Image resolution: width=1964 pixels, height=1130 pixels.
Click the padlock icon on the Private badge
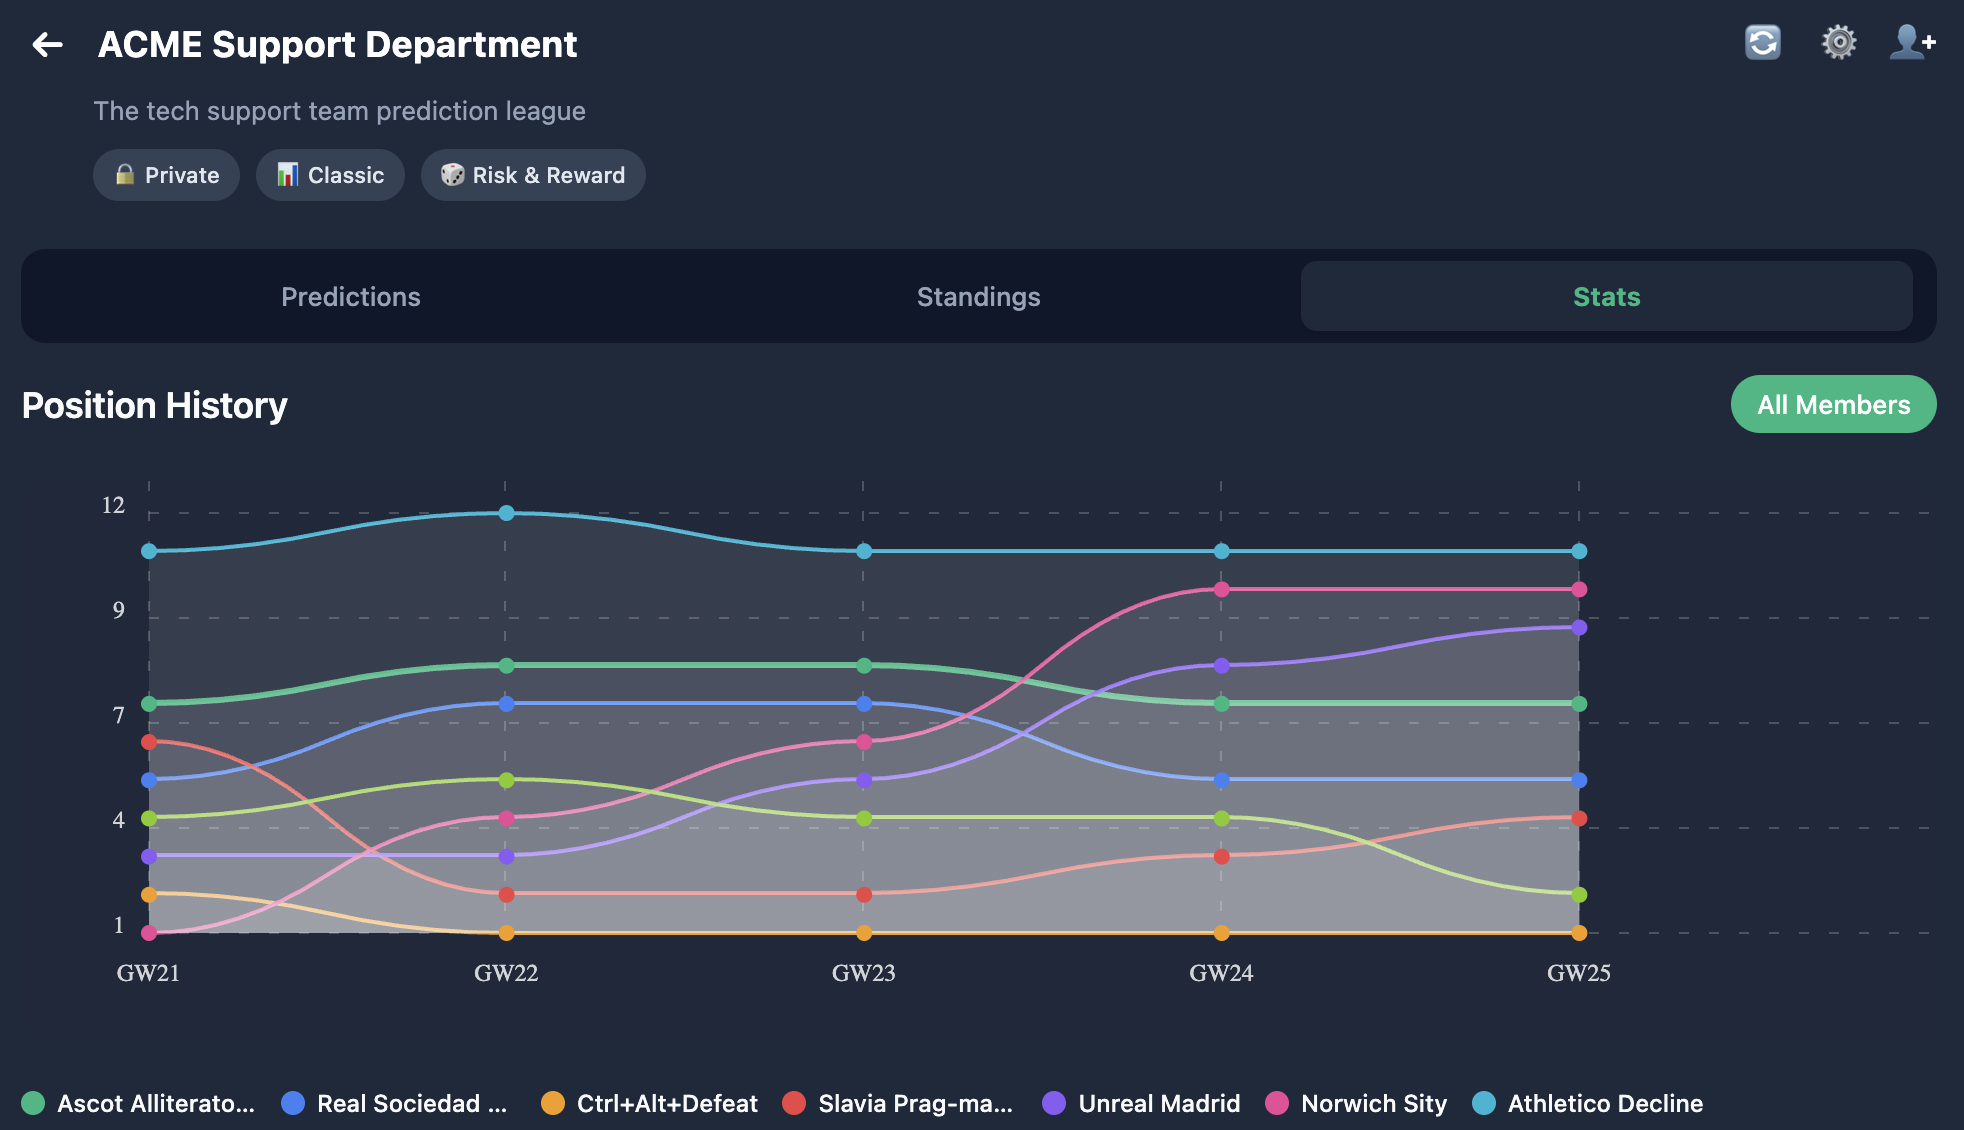pos(124,174)
